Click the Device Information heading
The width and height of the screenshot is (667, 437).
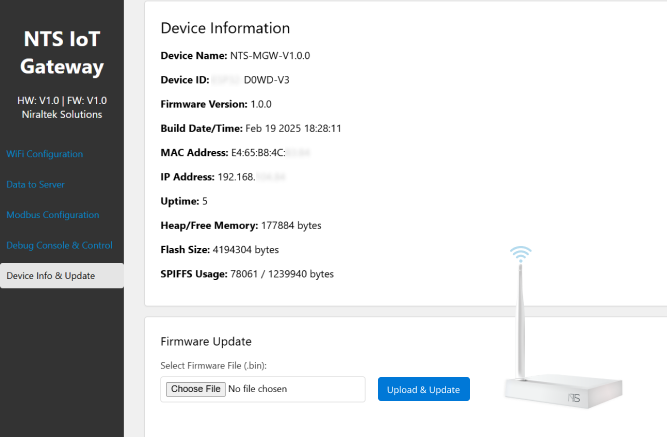coord(225,28)
